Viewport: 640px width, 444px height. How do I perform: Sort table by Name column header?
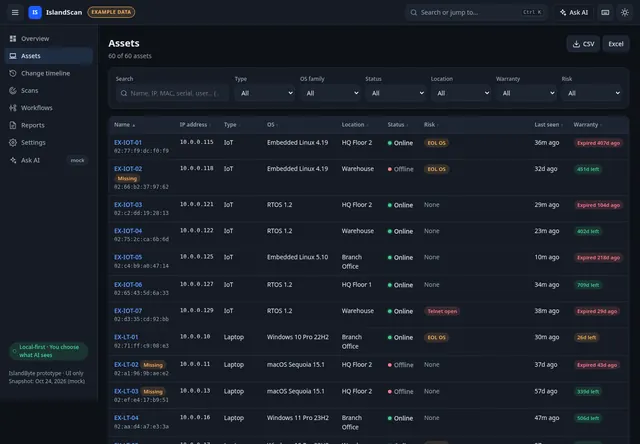[x=124, y=124]
